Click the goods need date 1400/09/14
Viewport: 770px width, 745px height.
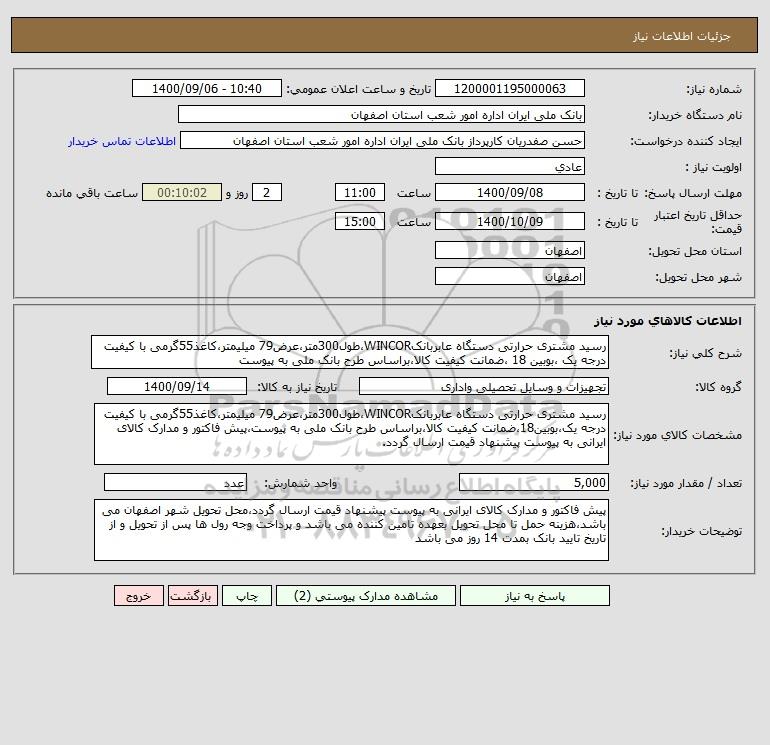click(177, 386)
